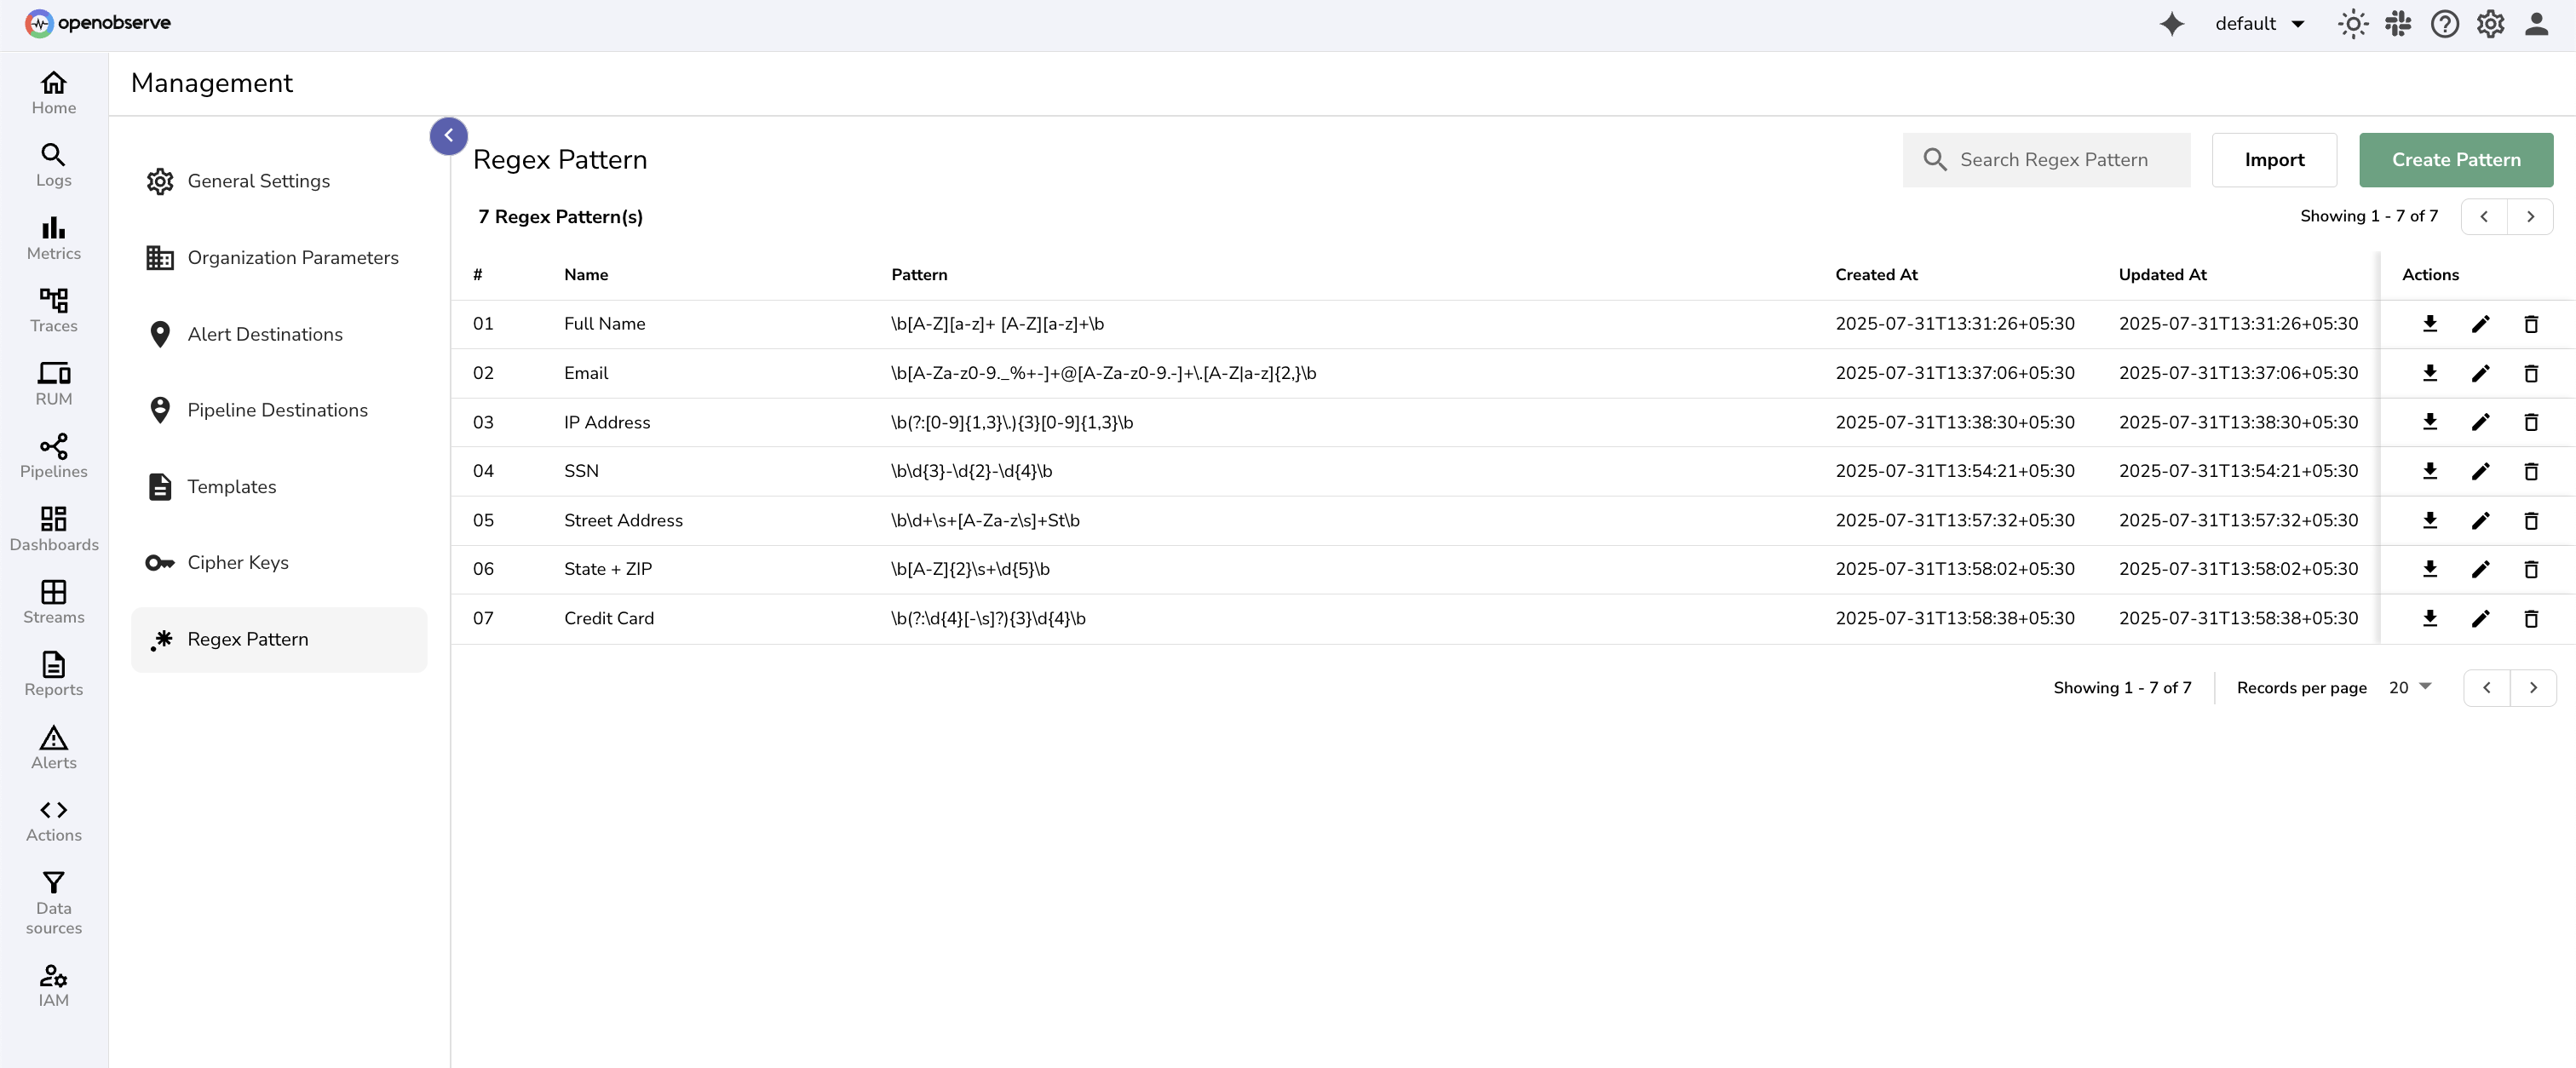Edit the IP Address pattern
The width and height of the screenshot is (2576, 1068).
click(2480, 423)
